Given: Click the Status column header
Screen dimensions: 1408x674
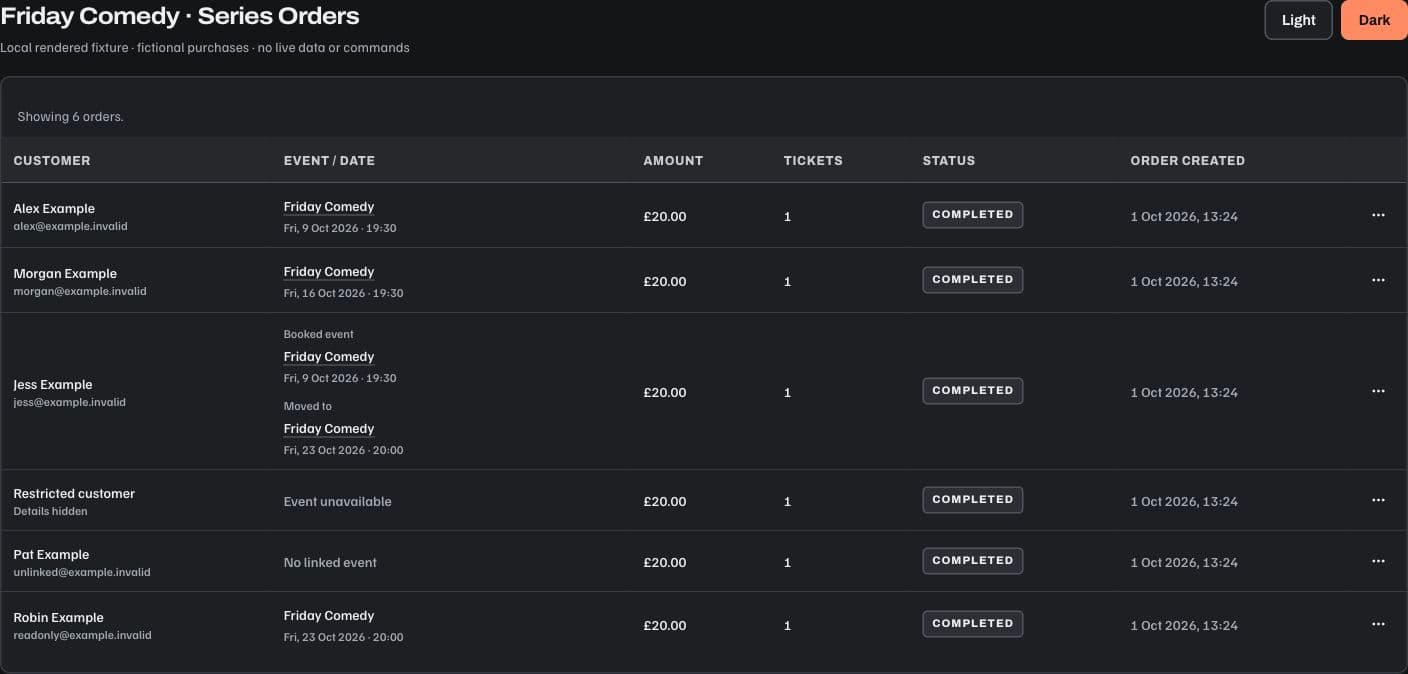Looking at the screenshot, I should (948, 160).
